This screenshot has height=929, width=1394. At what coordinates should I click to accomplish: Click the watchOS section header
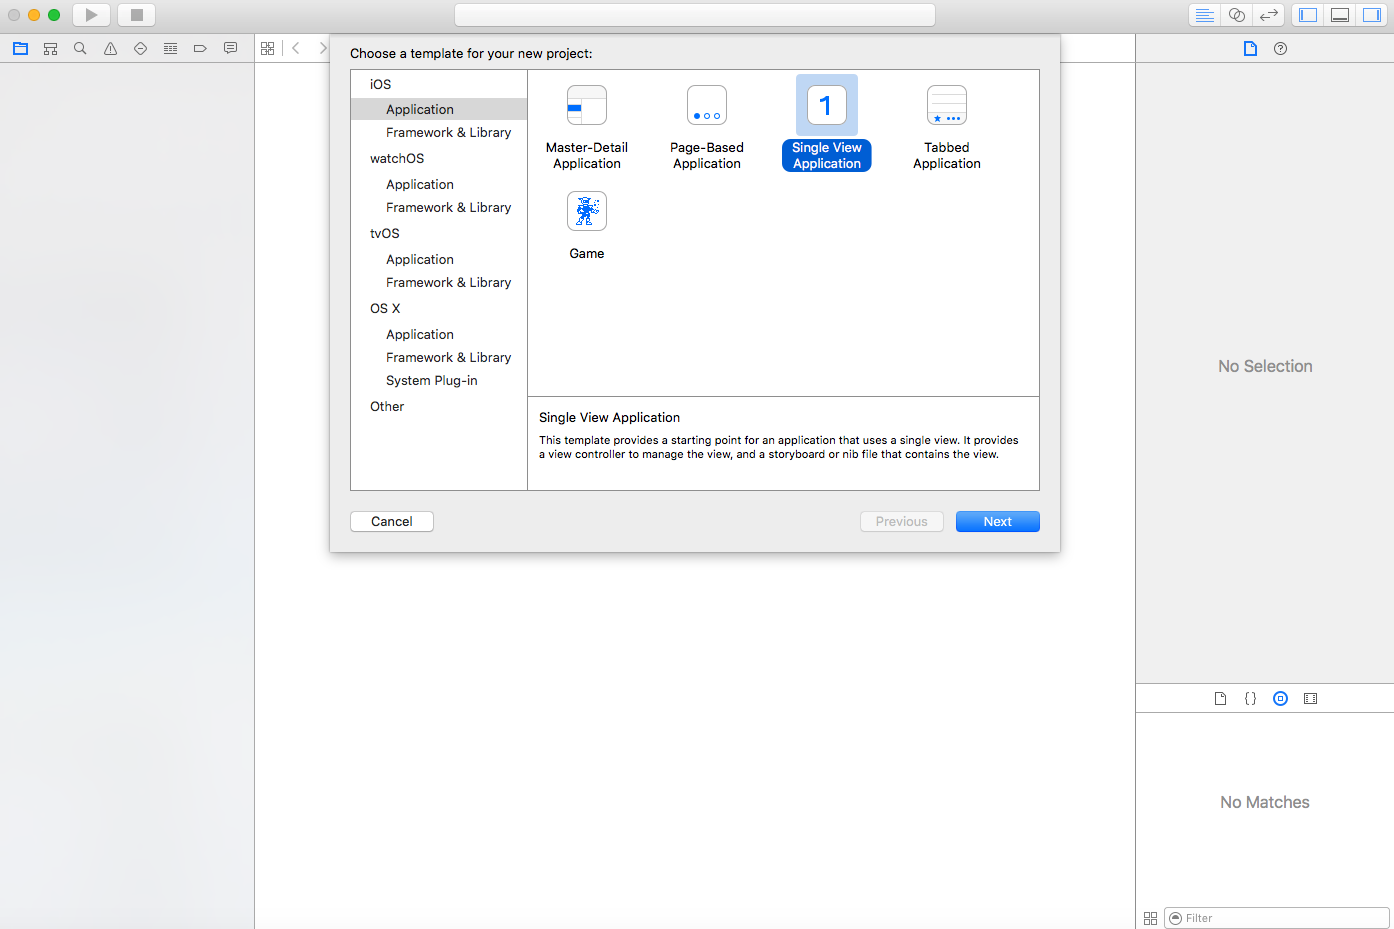[397, 158]
